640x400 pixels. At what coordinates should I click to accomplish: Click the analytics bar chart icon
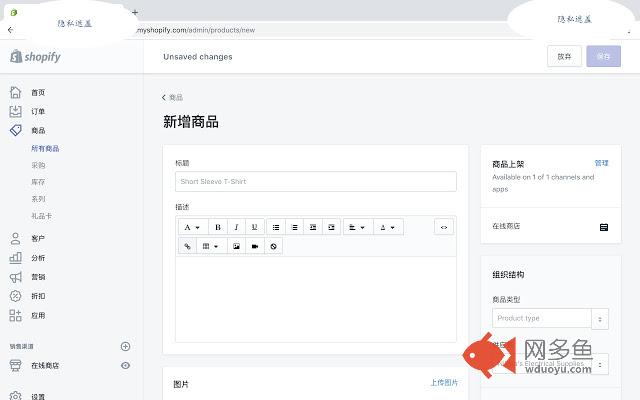click(16, 258)
